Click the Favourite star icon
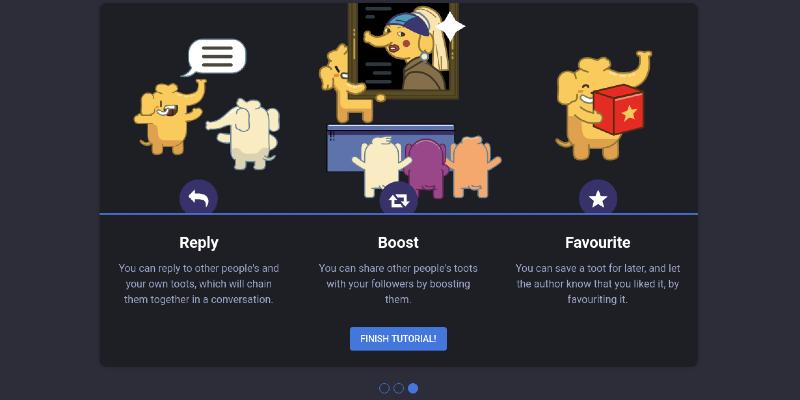This screenshot has height=400, width=800. pyautogui.click(x=598, y=198)
